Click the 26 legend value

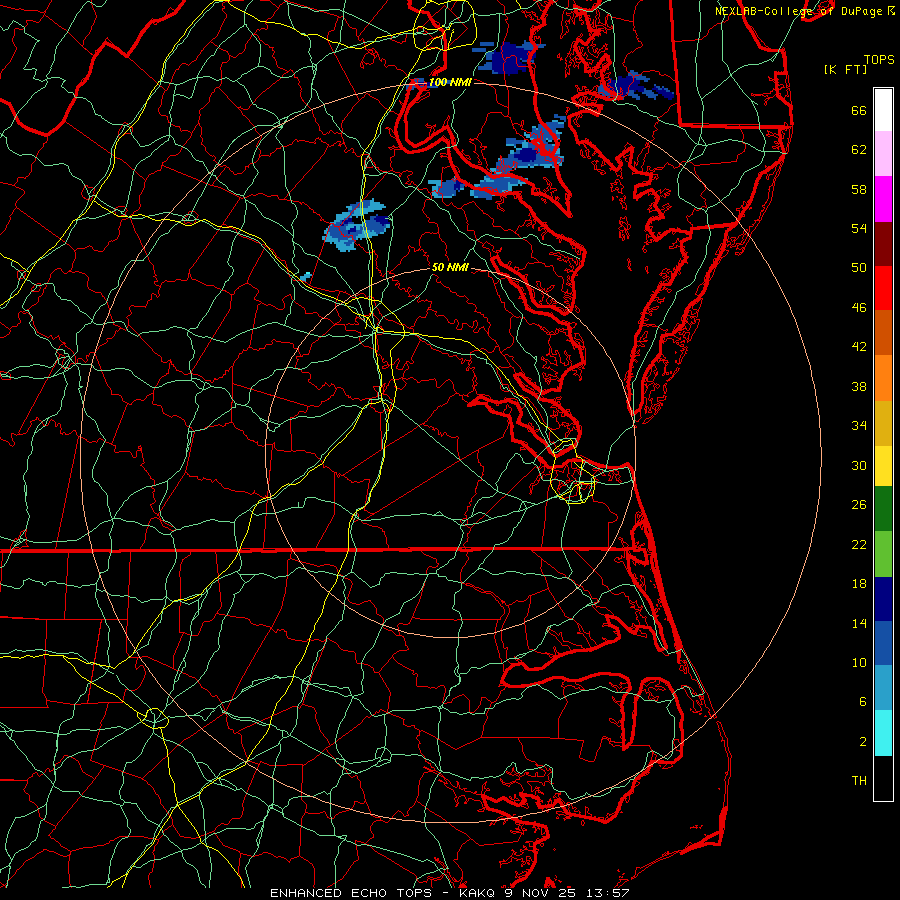[x=859, y=505]
